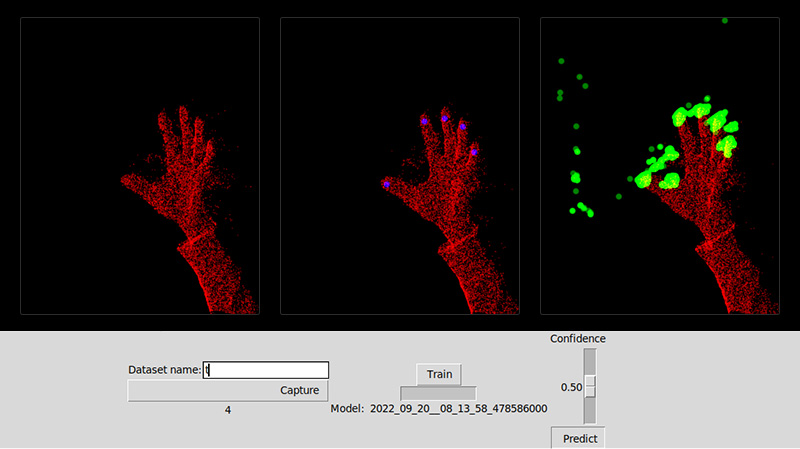Click the blue pinky fingertip marker
This screenshot has height=449, width=800.
474,152
